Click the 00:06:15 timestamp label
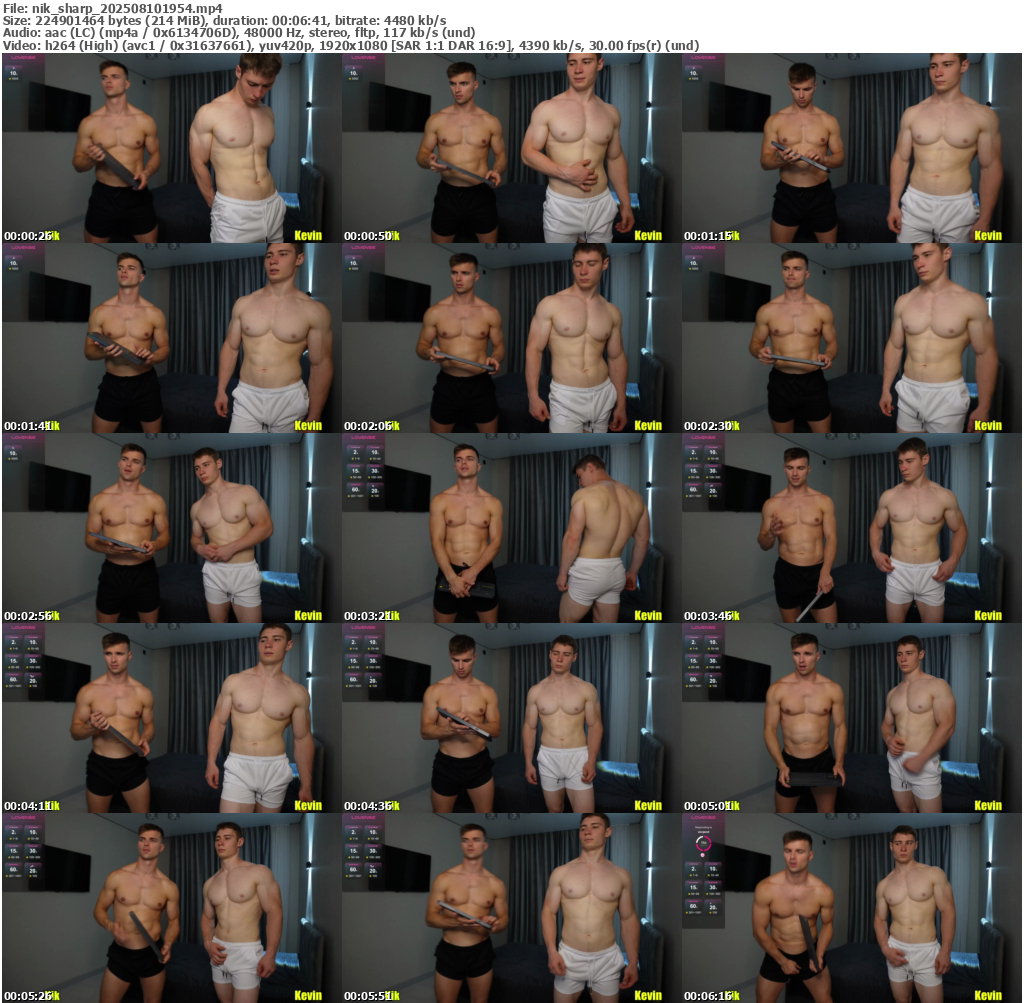 point(708,995)
